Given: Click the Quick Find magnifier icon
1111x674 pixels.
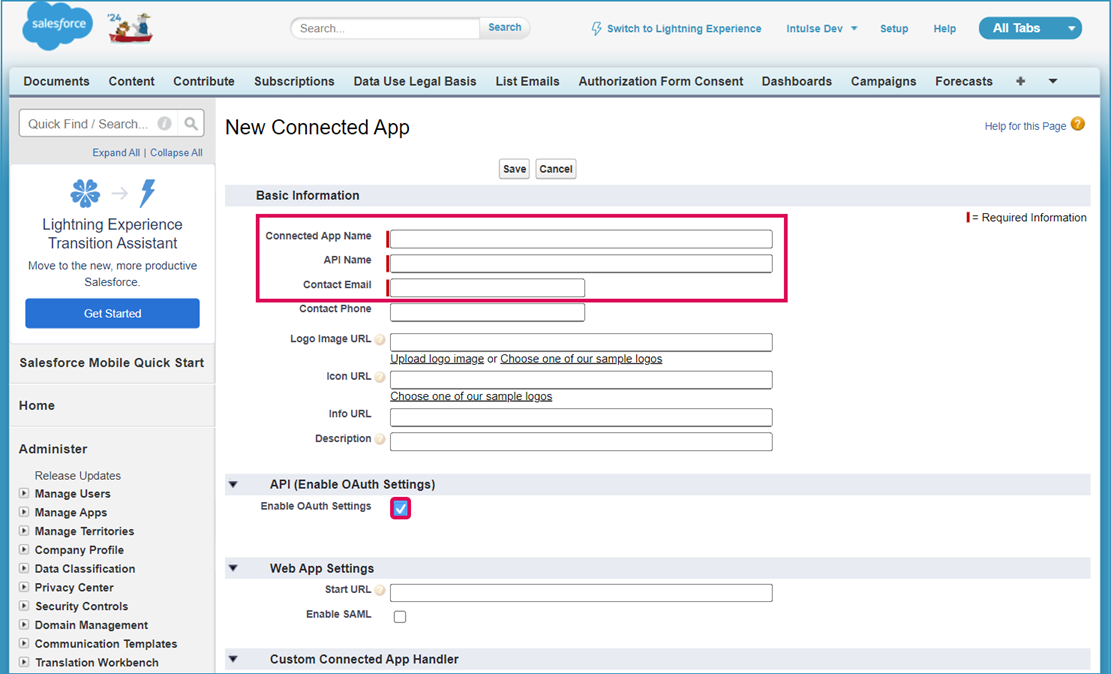Looking at the screenshot, I should (x=191, y=123).
